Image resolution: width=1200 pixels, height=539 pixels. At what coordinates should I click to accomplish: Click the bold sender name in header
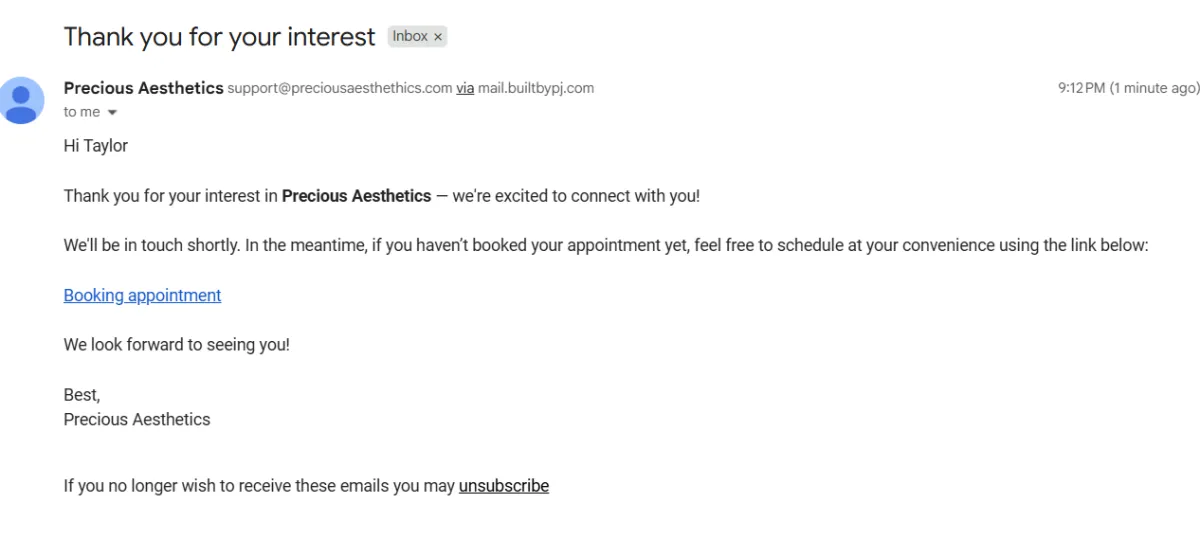tap(143, 88)
